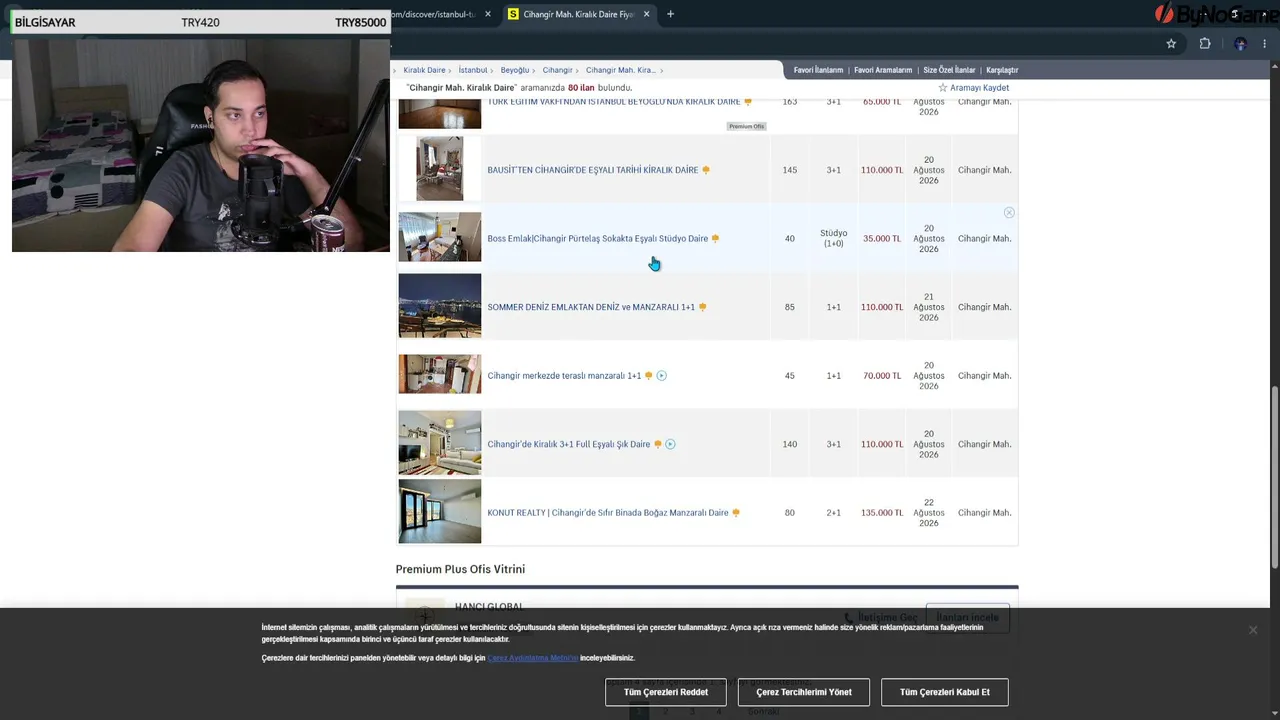Screen dimensions: 1280x720
Task: Close the istanbul discover tab
Action: (x=487, y=14)
